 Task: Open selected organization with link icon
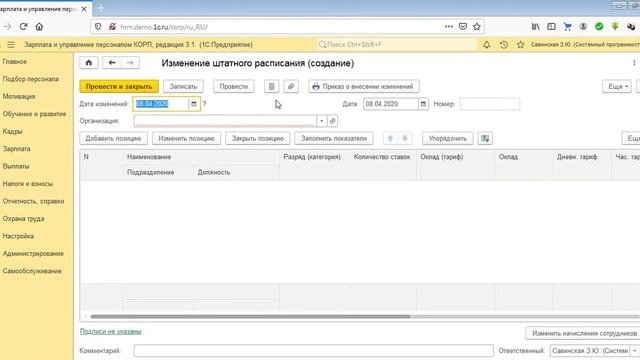coord(332,121)
